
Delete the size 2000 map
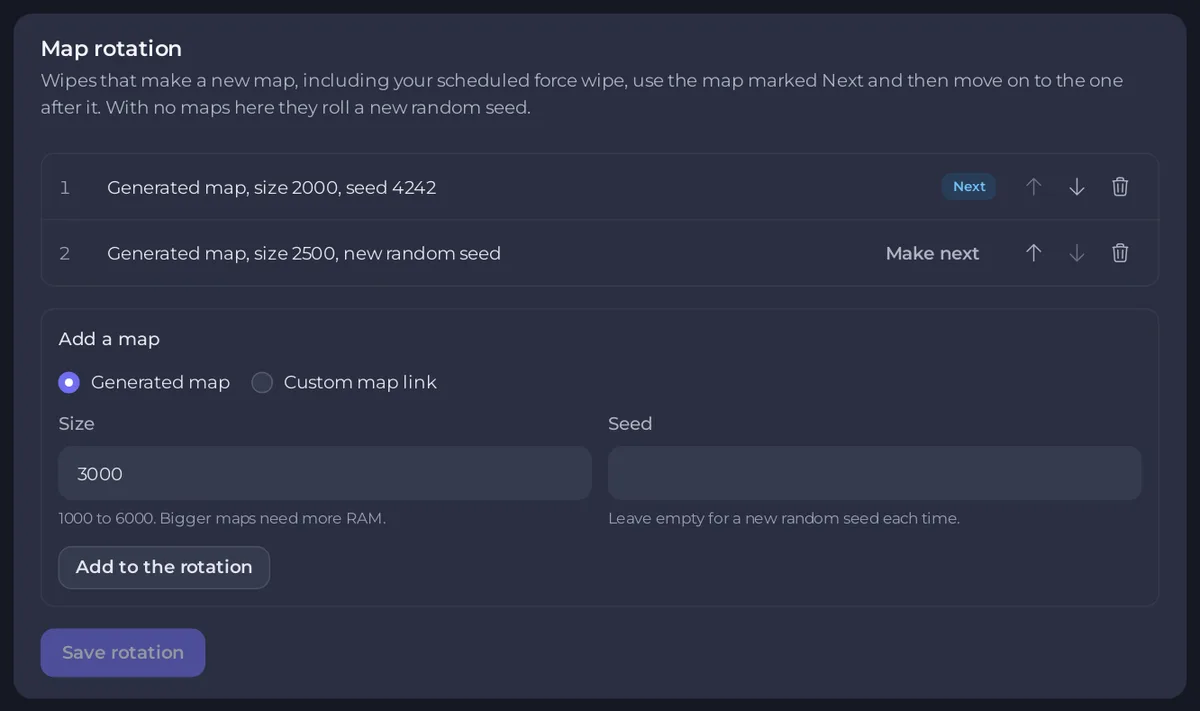point(1120,187)
